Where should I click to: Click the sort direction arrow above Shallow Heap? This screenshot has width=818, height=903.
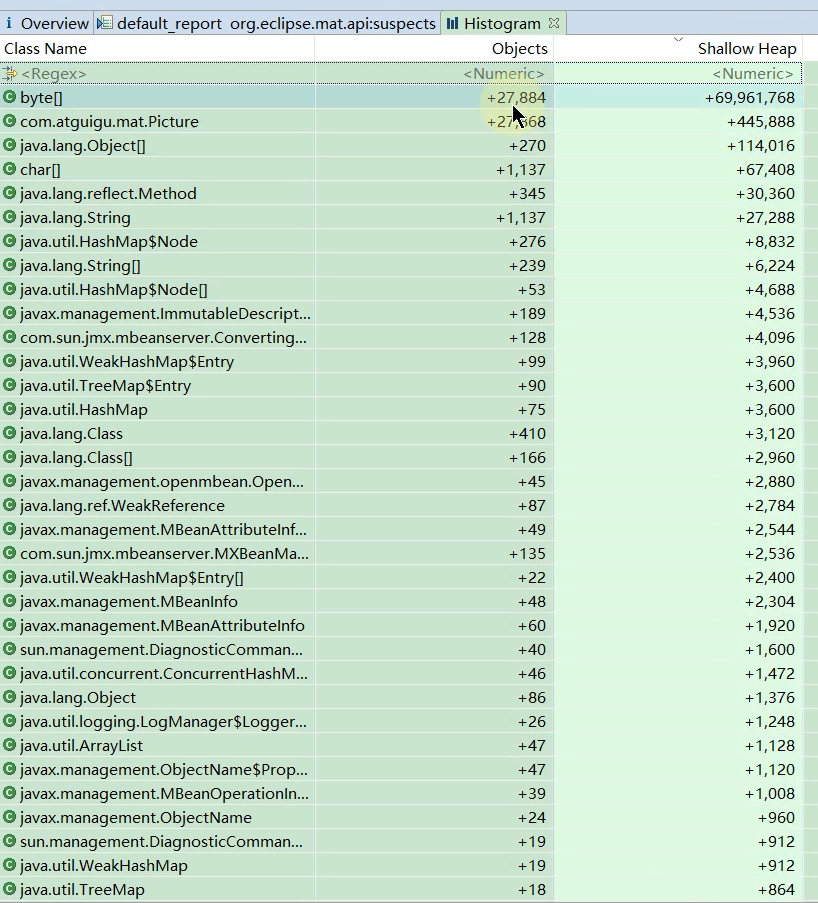pyautogui.click(x=678, y=39)
